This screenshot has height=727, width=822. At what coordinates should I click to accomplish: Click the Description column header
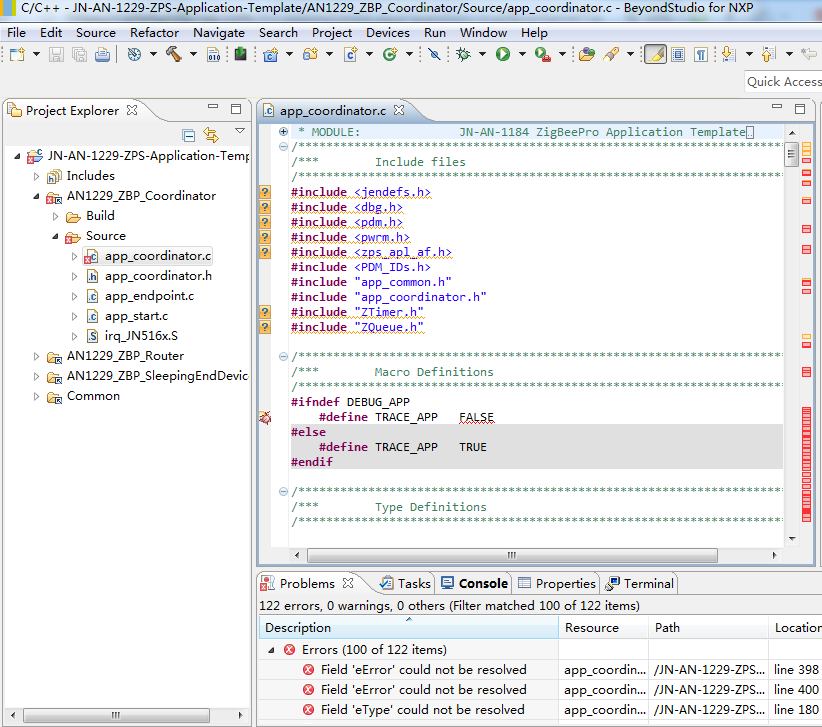point(298,628)
